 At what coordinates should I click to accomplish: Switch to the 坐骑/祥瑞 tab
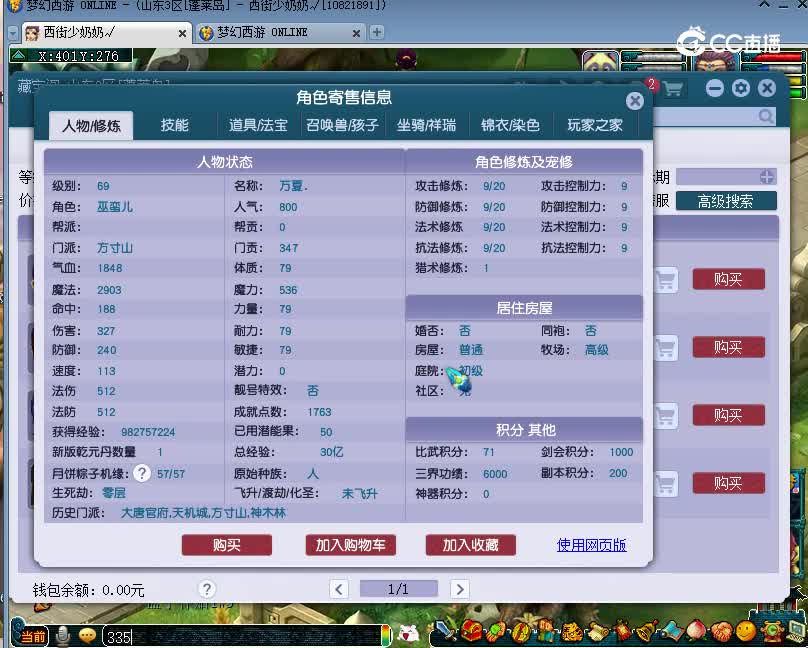pyautogui.click(x=426, y=125)
